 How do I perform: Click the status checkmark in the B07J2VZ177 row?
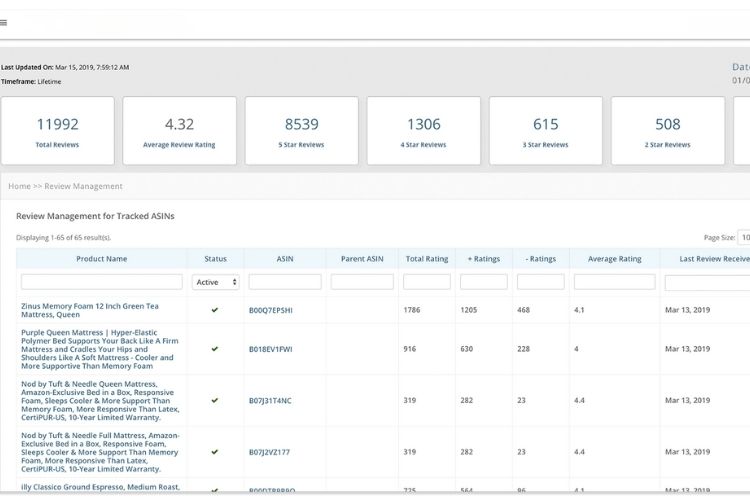(215, 452)
